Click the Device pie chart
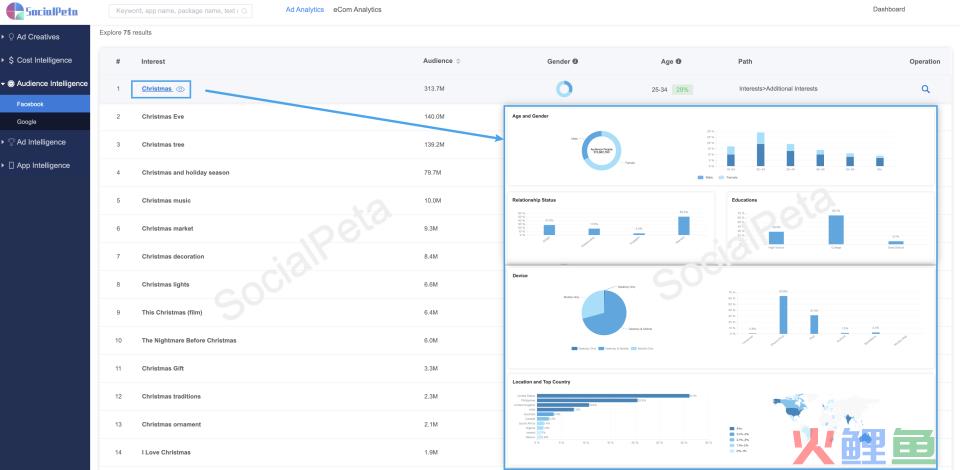 click(x=604, y=313)
